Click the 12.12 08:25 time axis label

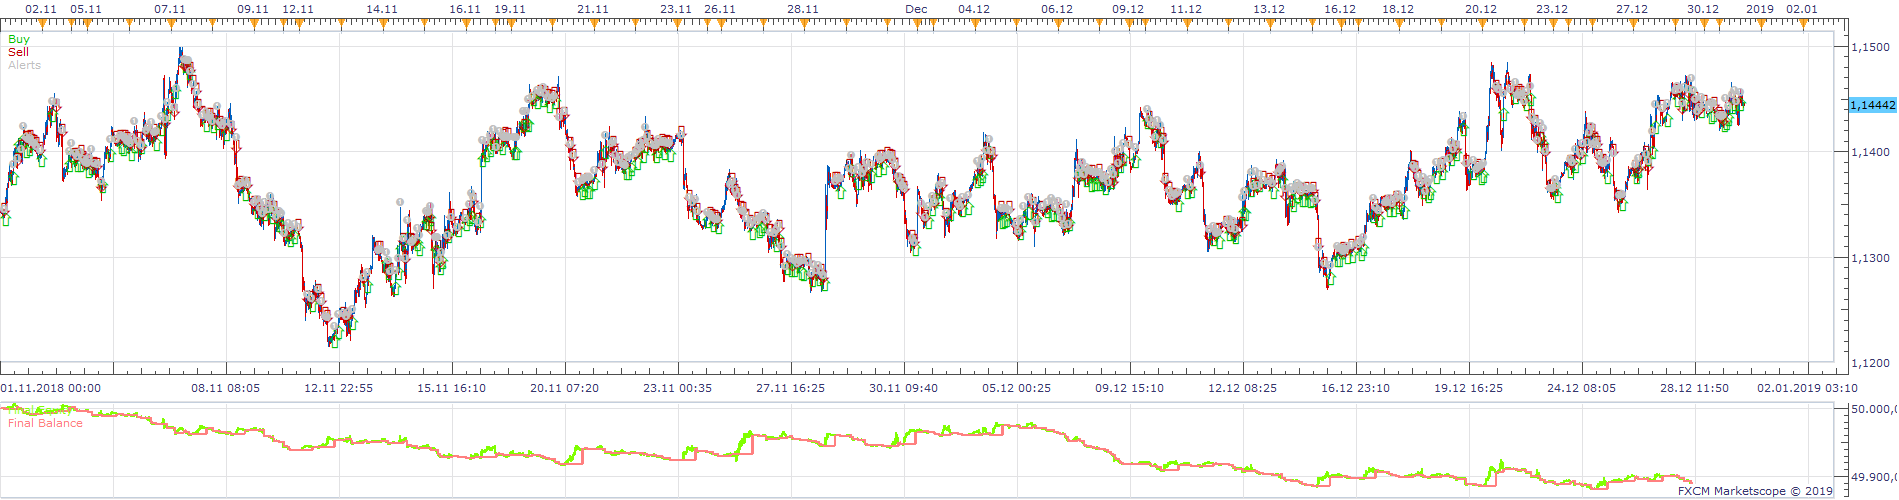(1243, 388)
